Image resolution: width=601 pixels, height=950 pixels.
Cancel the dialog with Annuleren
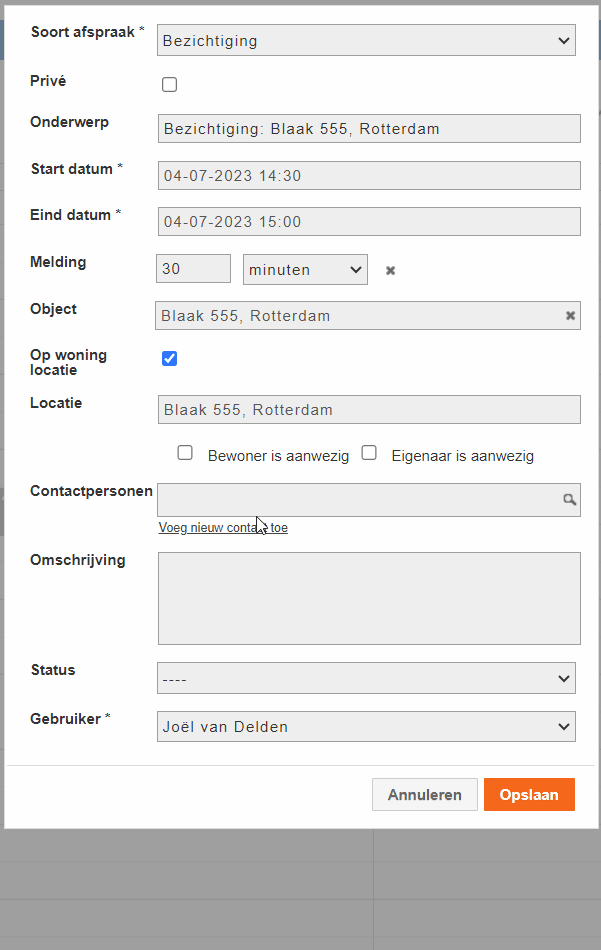coord(425,794)
